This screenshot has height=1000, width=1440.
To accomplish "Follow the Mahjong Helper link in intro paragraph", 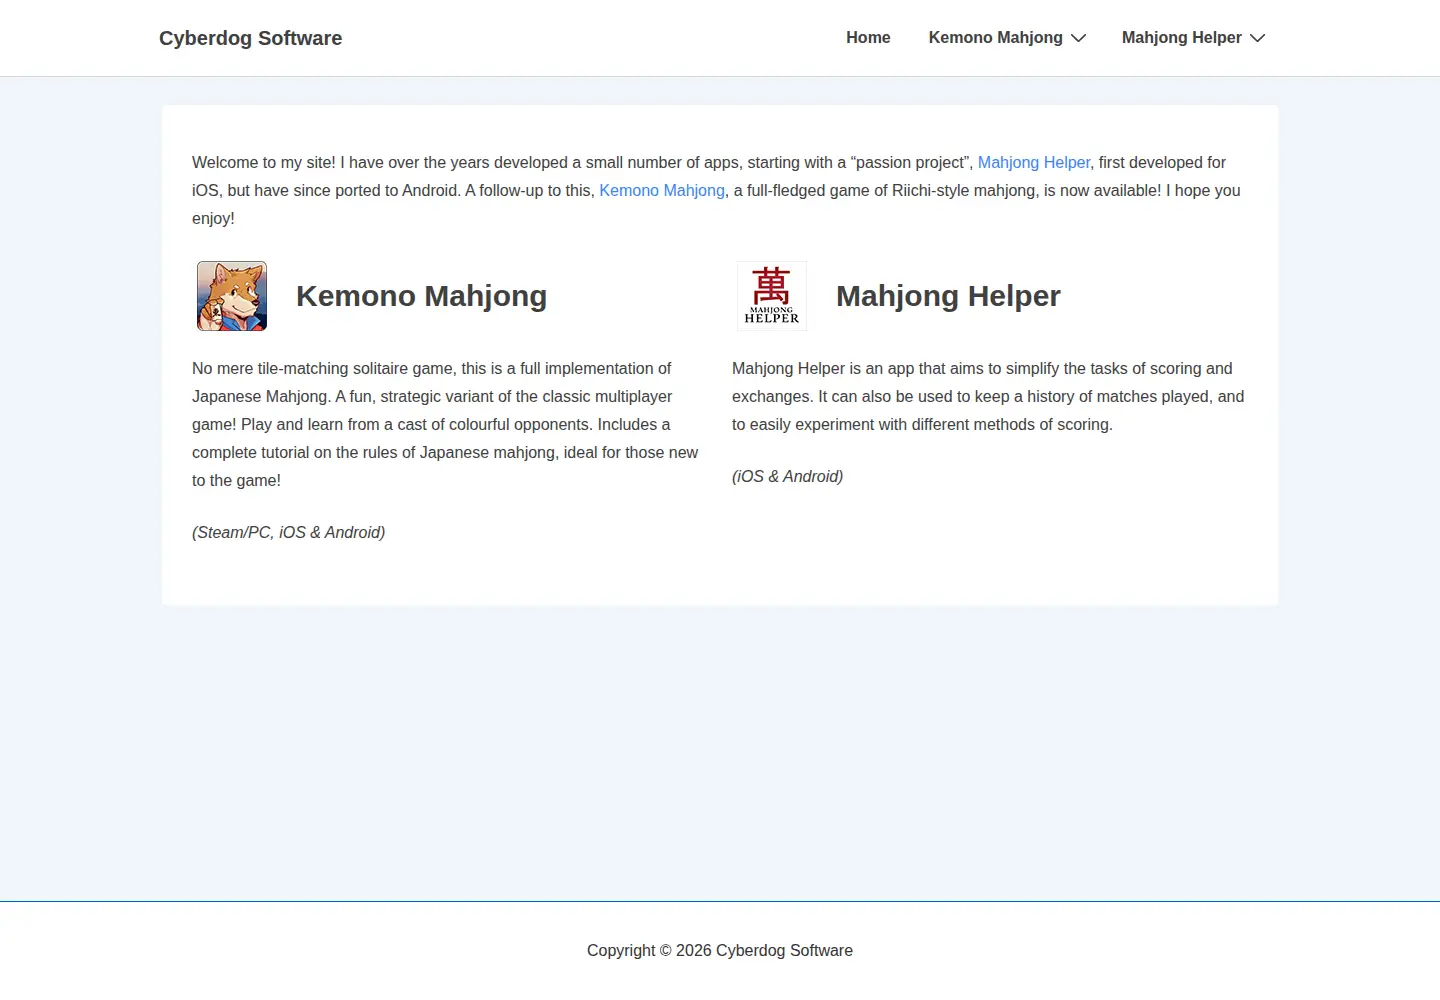I will tap(1033, 162).
